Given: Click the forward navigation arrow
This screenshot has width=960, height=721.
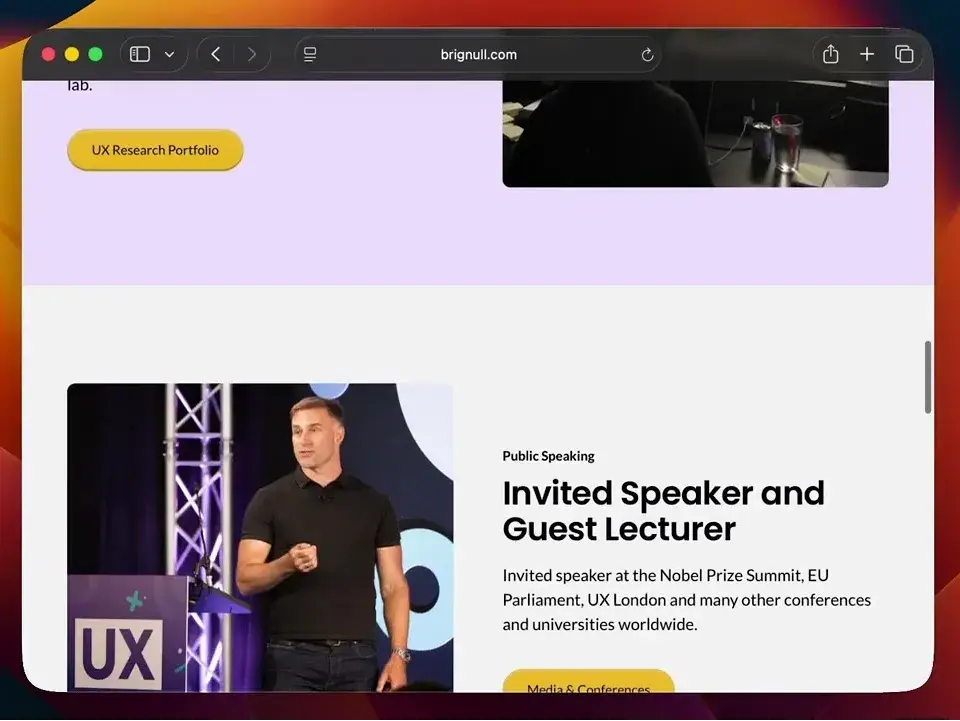Looking at the screenshot, I should [x=251, y=54].
